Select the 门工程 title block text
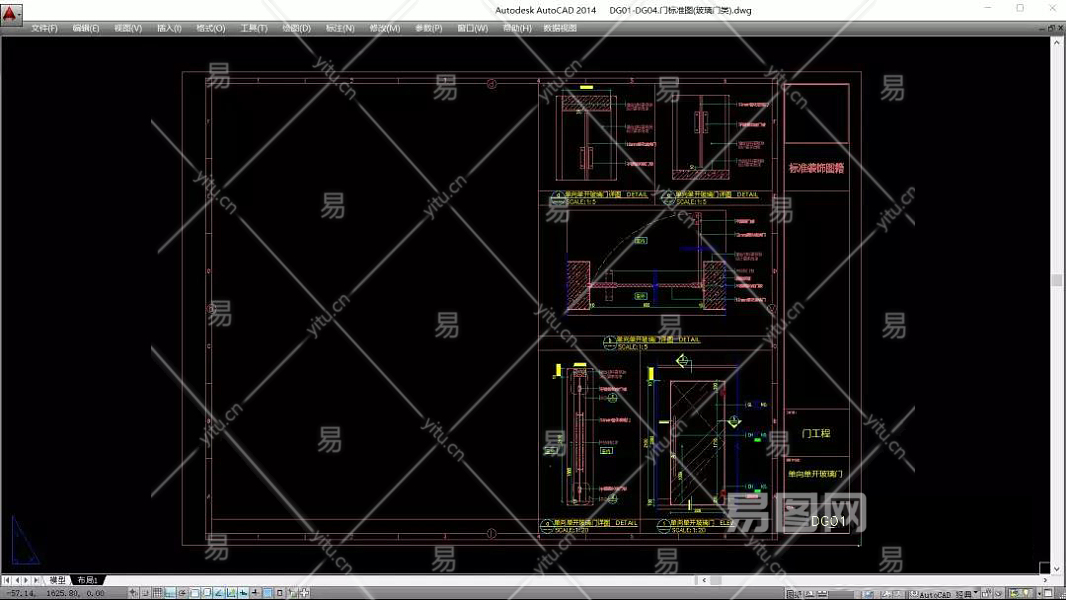Viewport: 1066px width, 600px height. coord(816,433)
